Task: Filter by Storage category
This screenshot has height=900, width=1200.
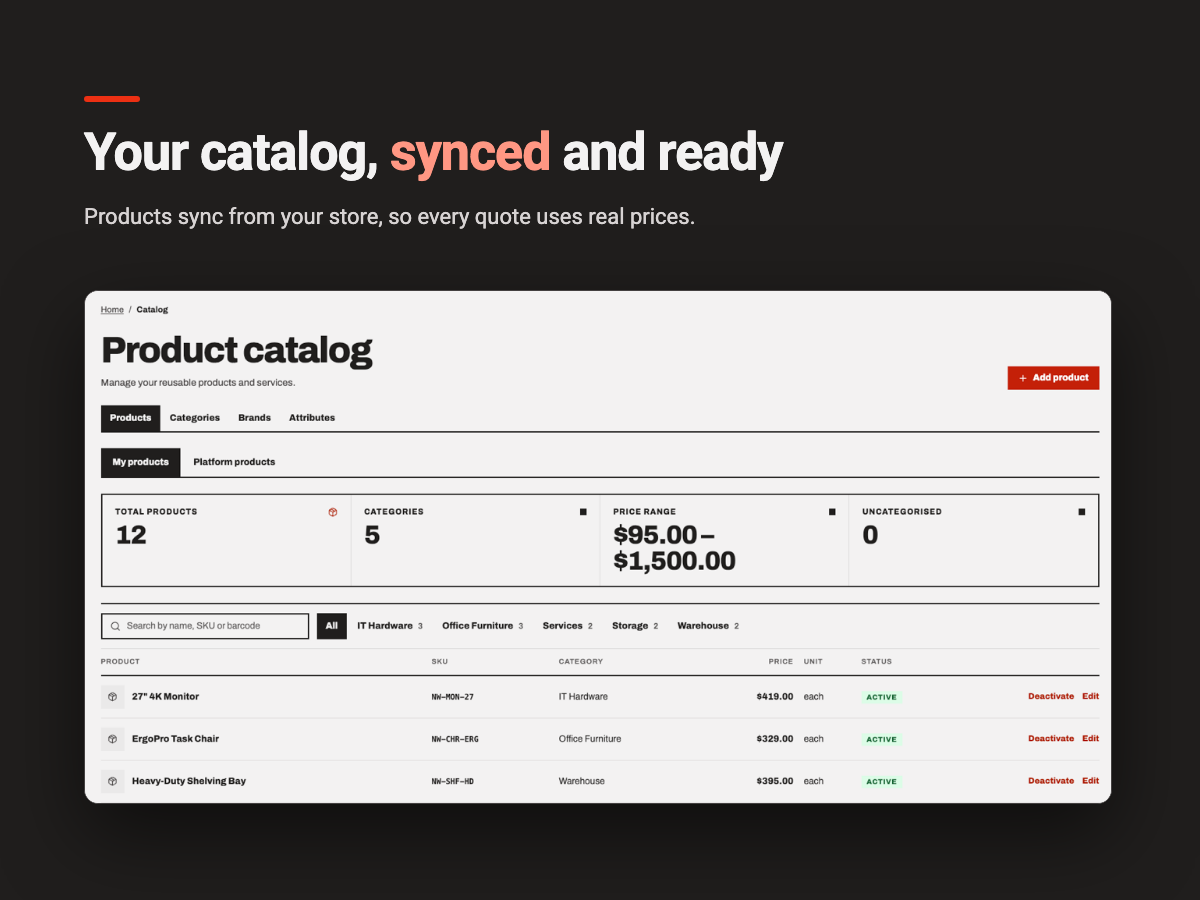Action: click(635, 626)
